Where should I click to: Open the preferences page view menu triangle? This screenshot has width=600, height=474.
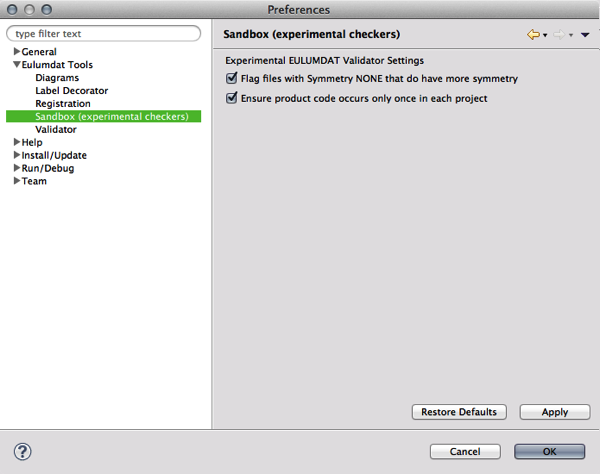(x=585, y=35)
